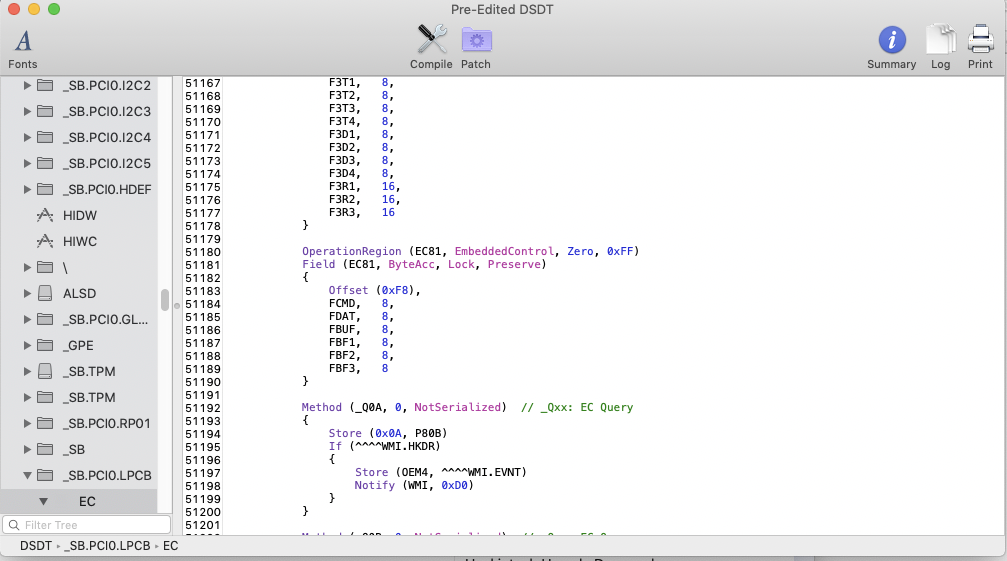Open the Log viewer

940,47
